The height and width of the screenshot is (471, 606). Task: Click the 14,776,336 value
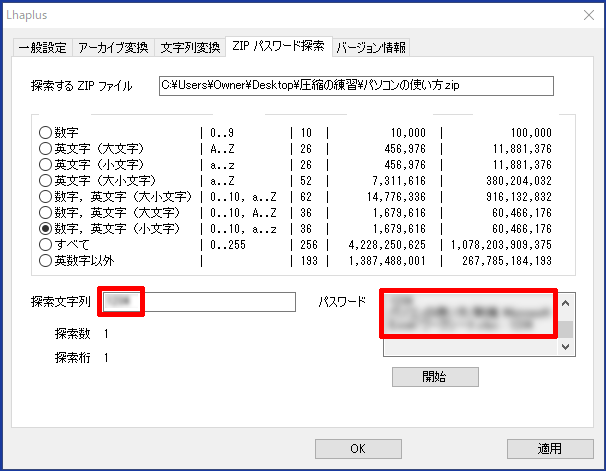click(x=396, y=197)
